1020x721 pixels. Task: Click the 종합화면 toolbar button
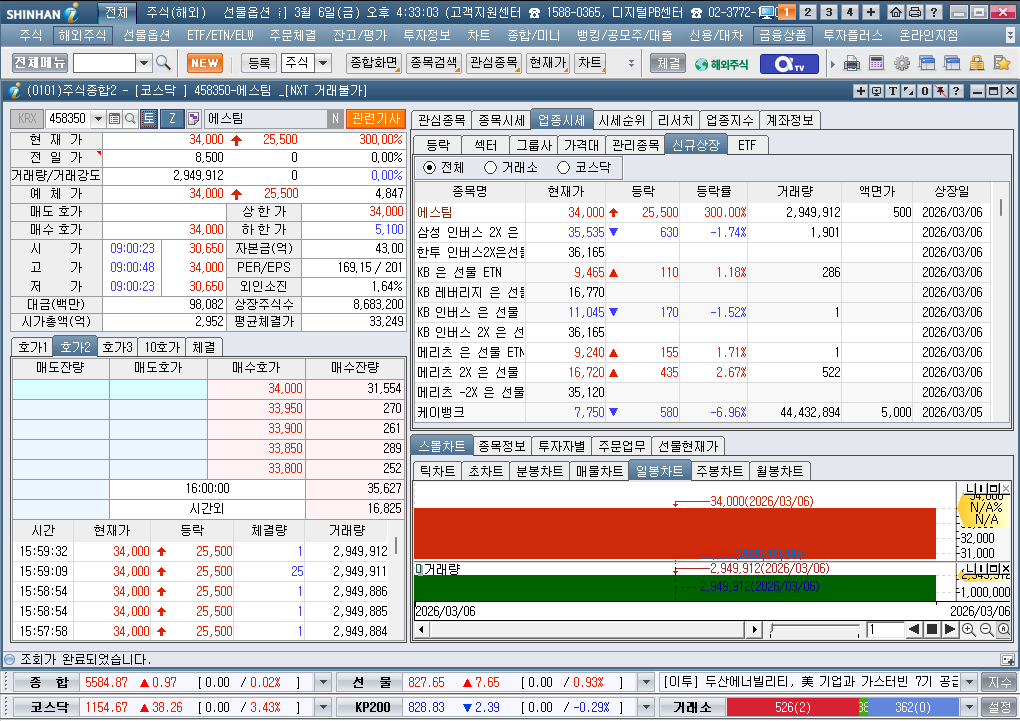(373, 63)
